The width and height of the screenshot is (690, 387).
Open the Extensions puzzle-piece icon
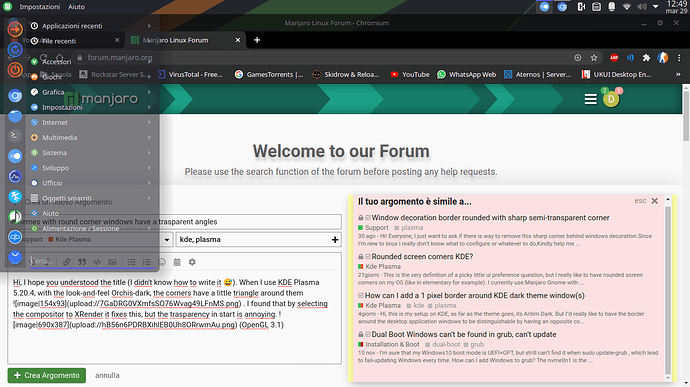(x=646, y=58)
